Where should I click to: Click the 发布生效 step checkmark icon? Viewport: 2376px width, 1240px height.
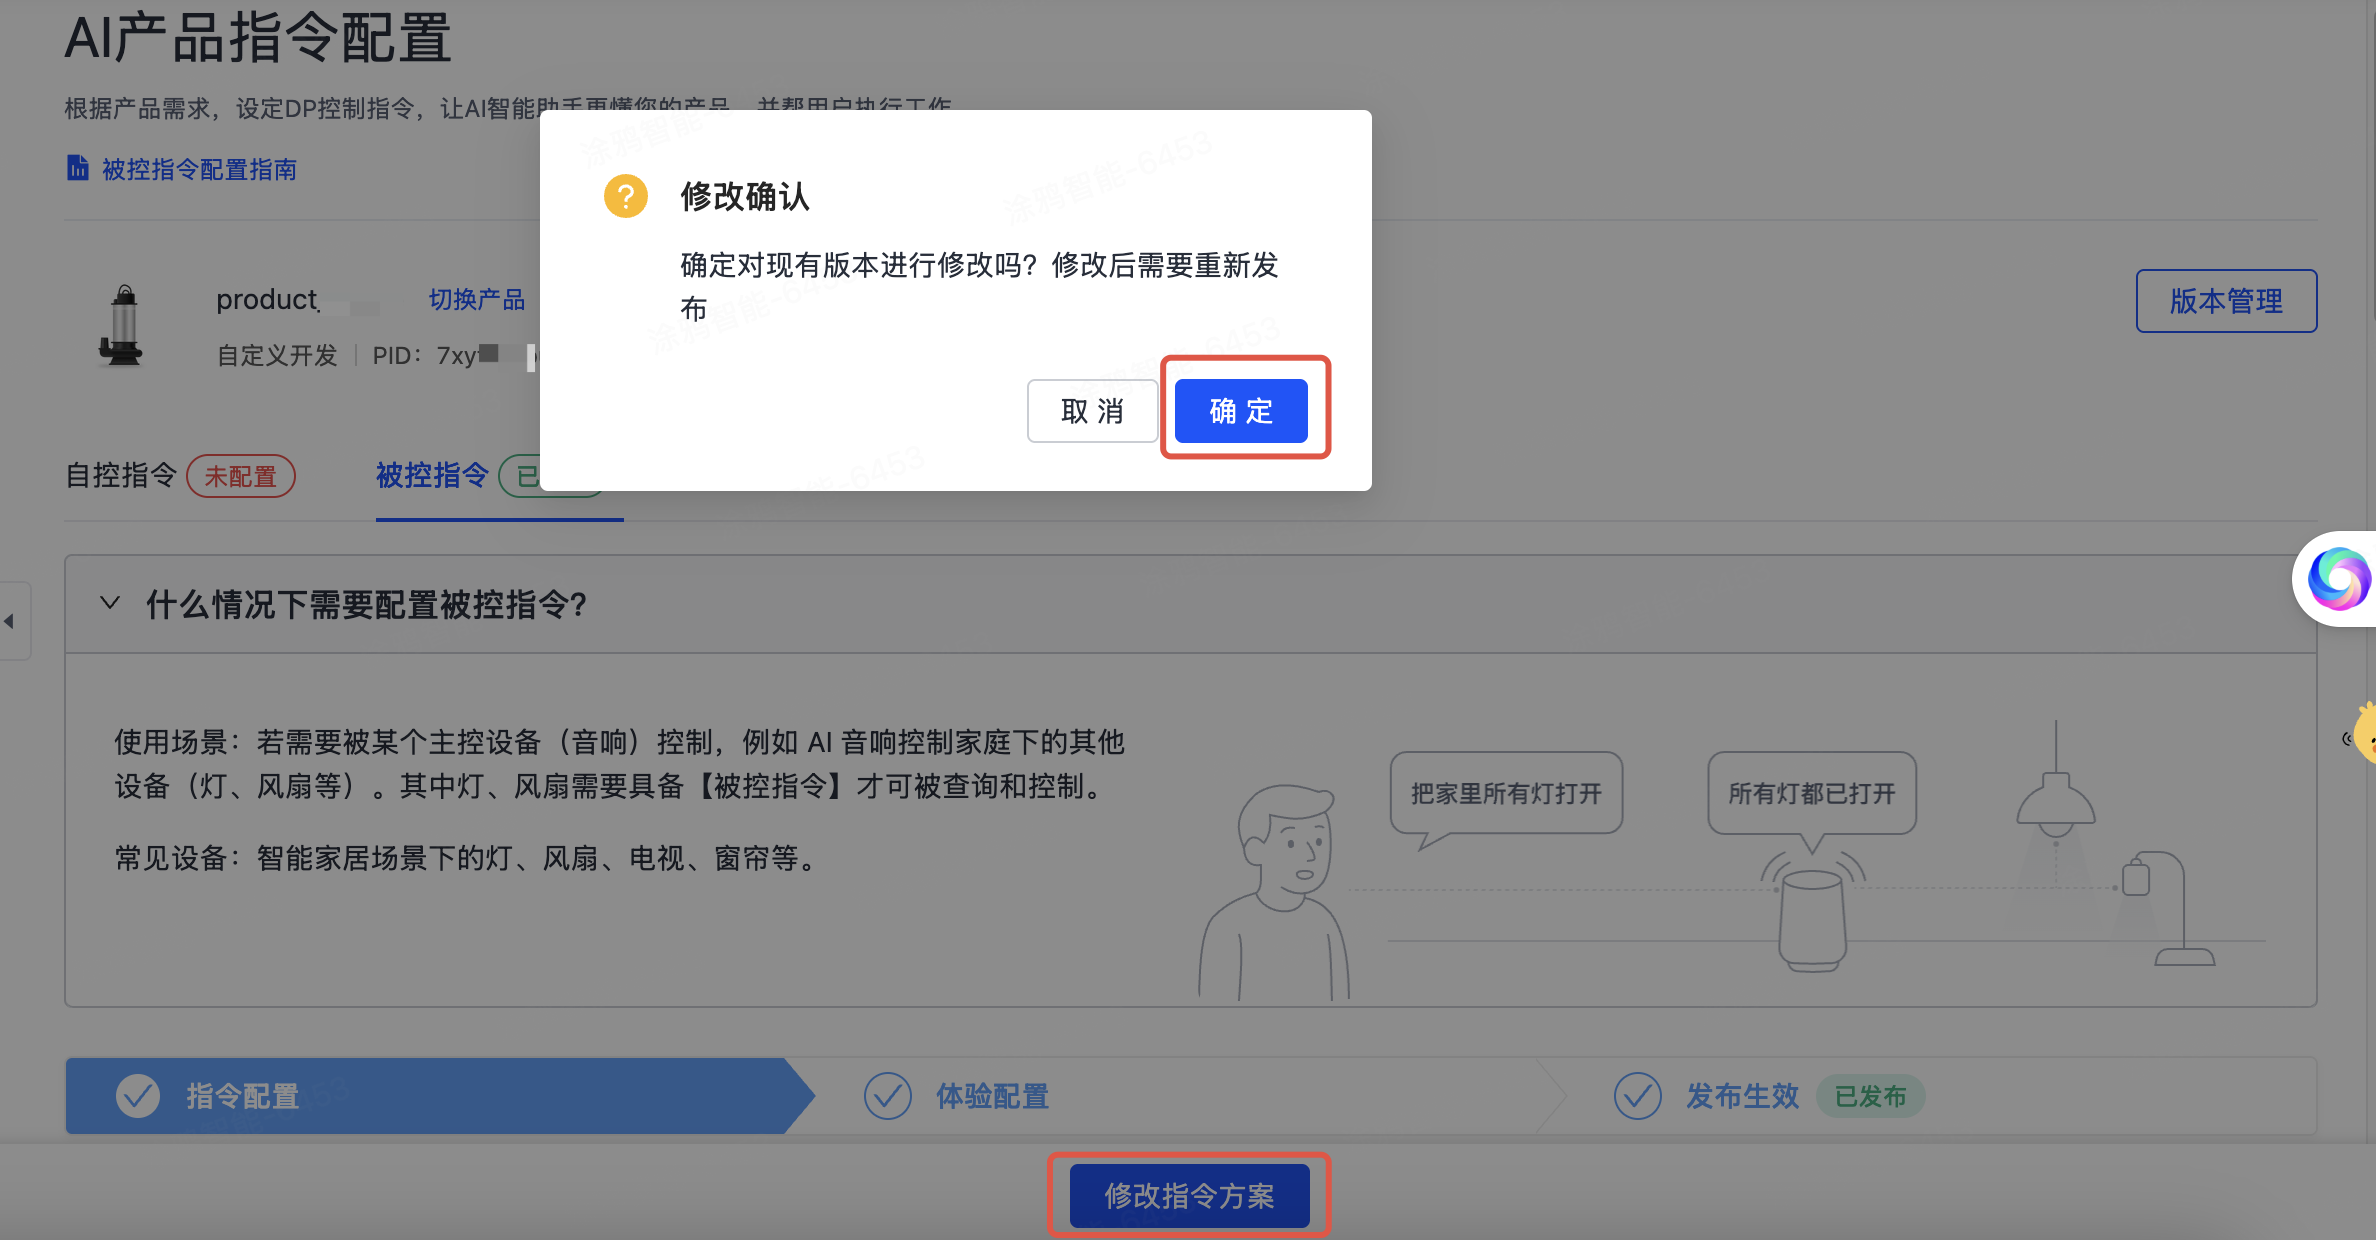1638,1097
